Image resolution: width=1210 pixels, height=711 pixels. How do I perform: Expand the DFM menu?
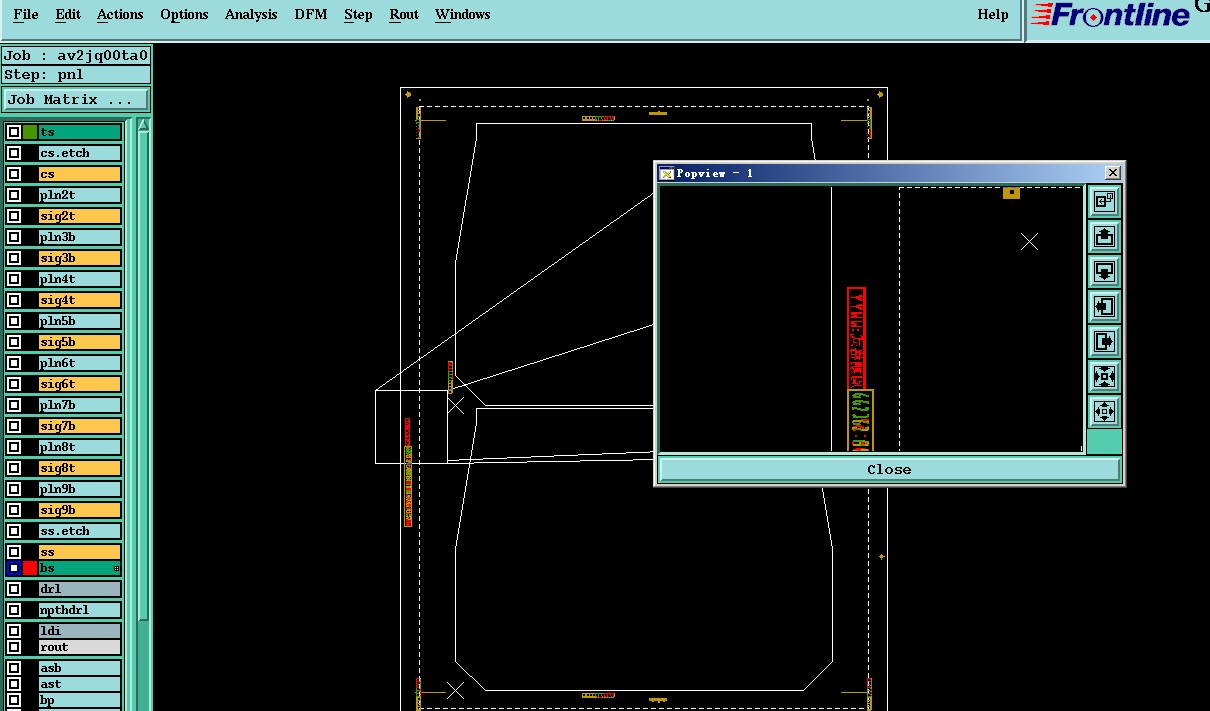click(310, 15)
